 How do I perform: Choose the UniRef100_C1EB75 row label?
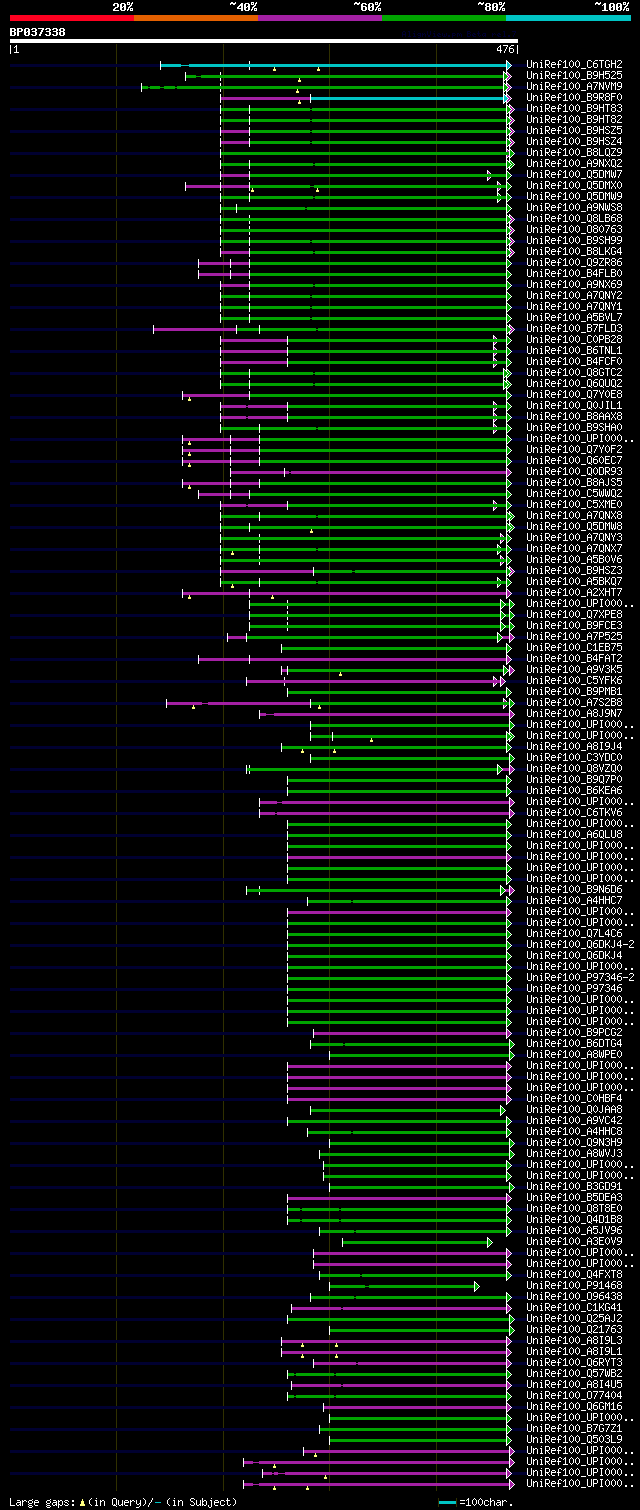pyautogui.click(x=574, y=647)
